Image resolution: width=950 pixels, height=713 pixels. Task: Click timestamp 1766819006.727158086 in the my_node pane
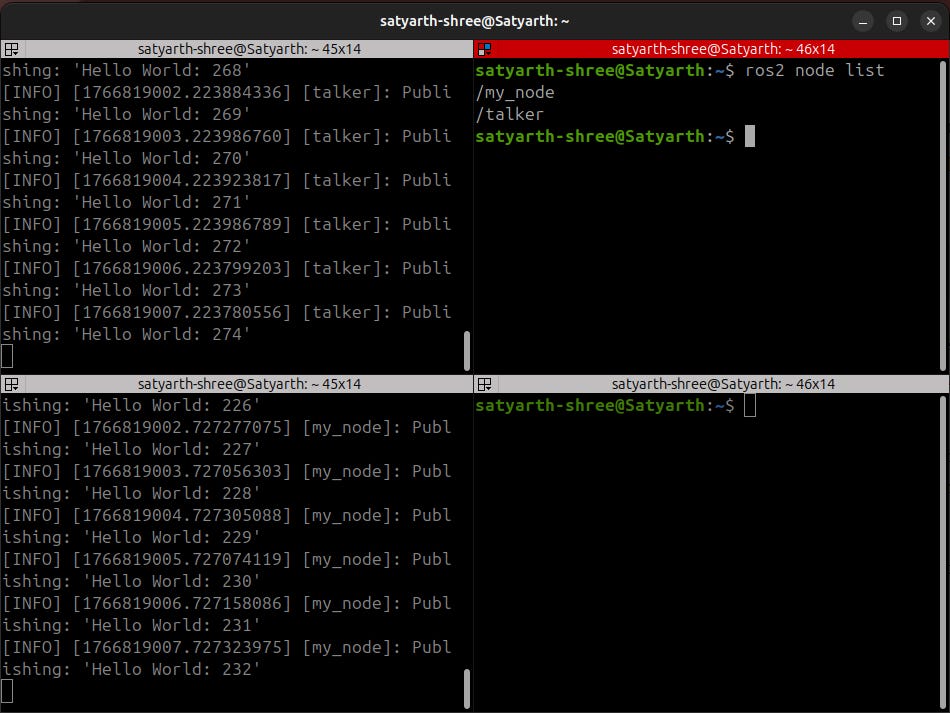182,603
